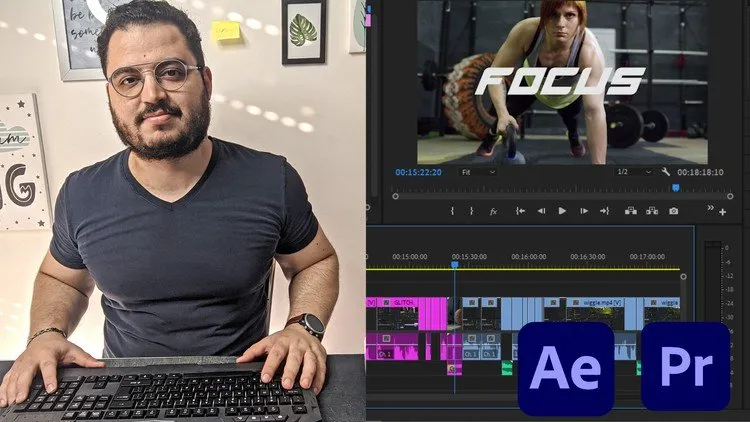This screenshot has height=422, width=750.
Task: Click the right zoom scroll bar handle
Action: 730,196
